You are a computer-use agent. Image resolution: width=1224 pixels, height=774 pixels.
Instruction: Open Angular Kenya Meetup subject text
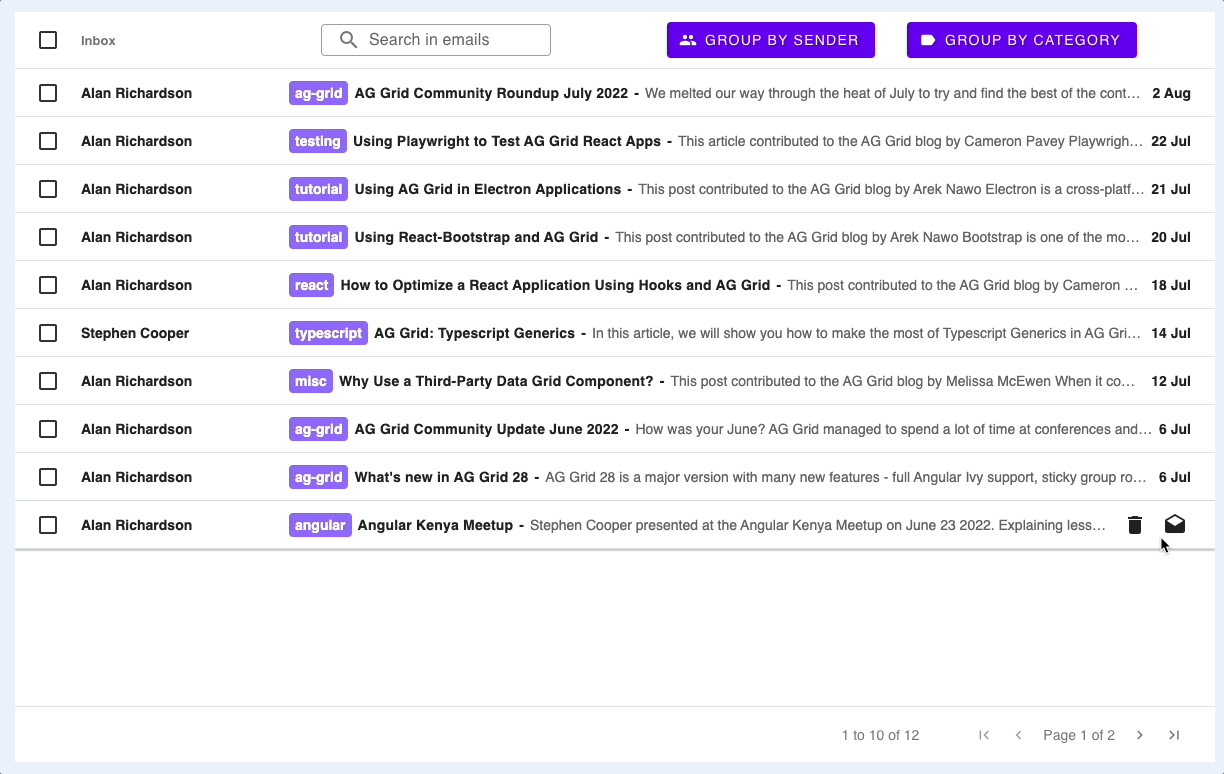(x=435, y=525)
